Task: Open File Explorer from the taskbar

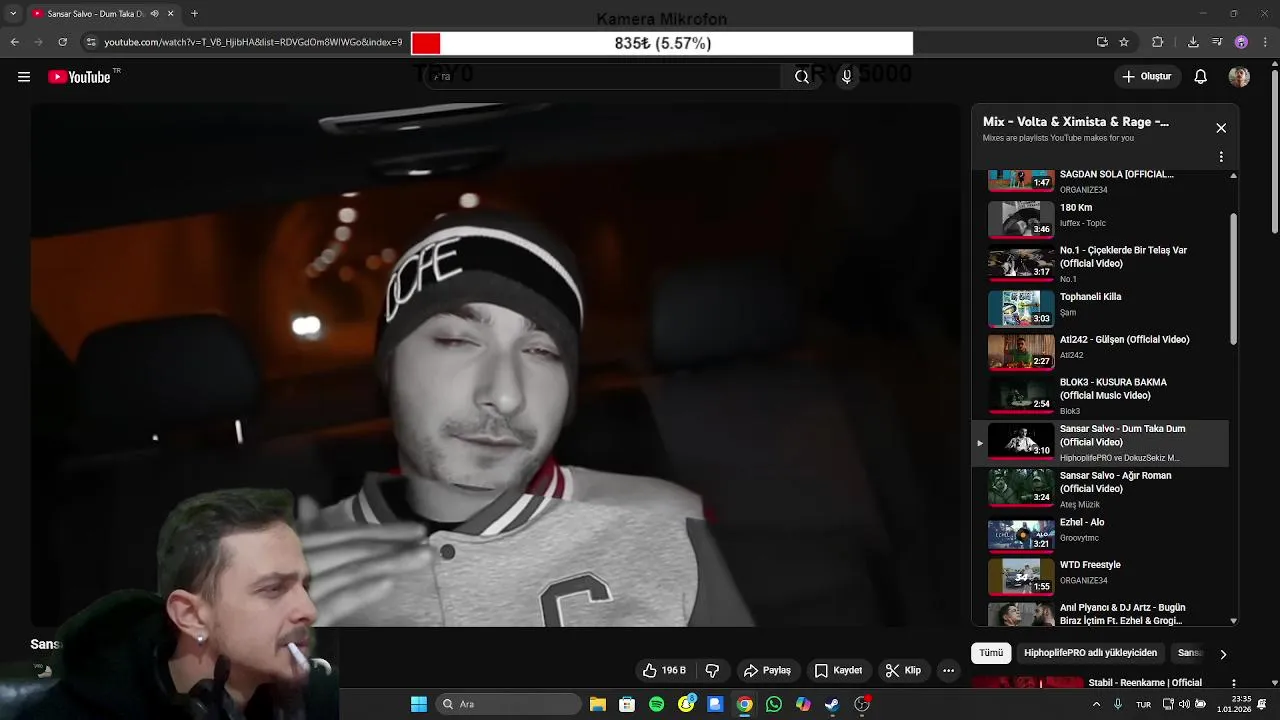Action: click(598, 704)
